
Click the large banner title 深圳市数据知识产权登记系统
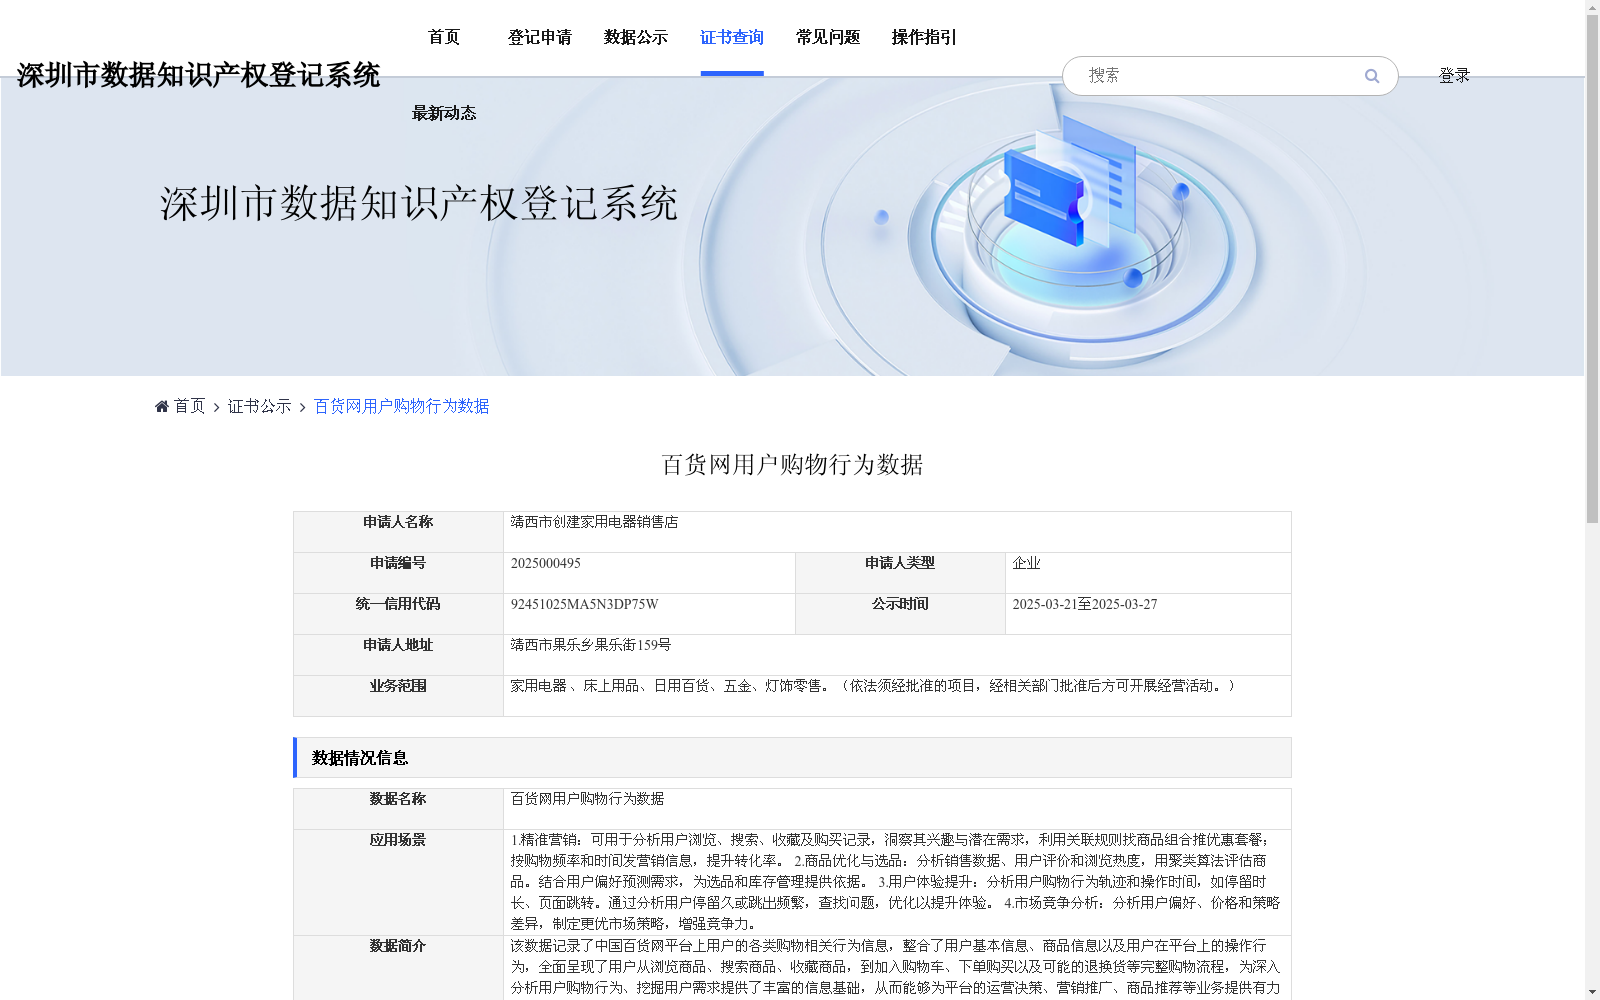click(x=419, y=204)
